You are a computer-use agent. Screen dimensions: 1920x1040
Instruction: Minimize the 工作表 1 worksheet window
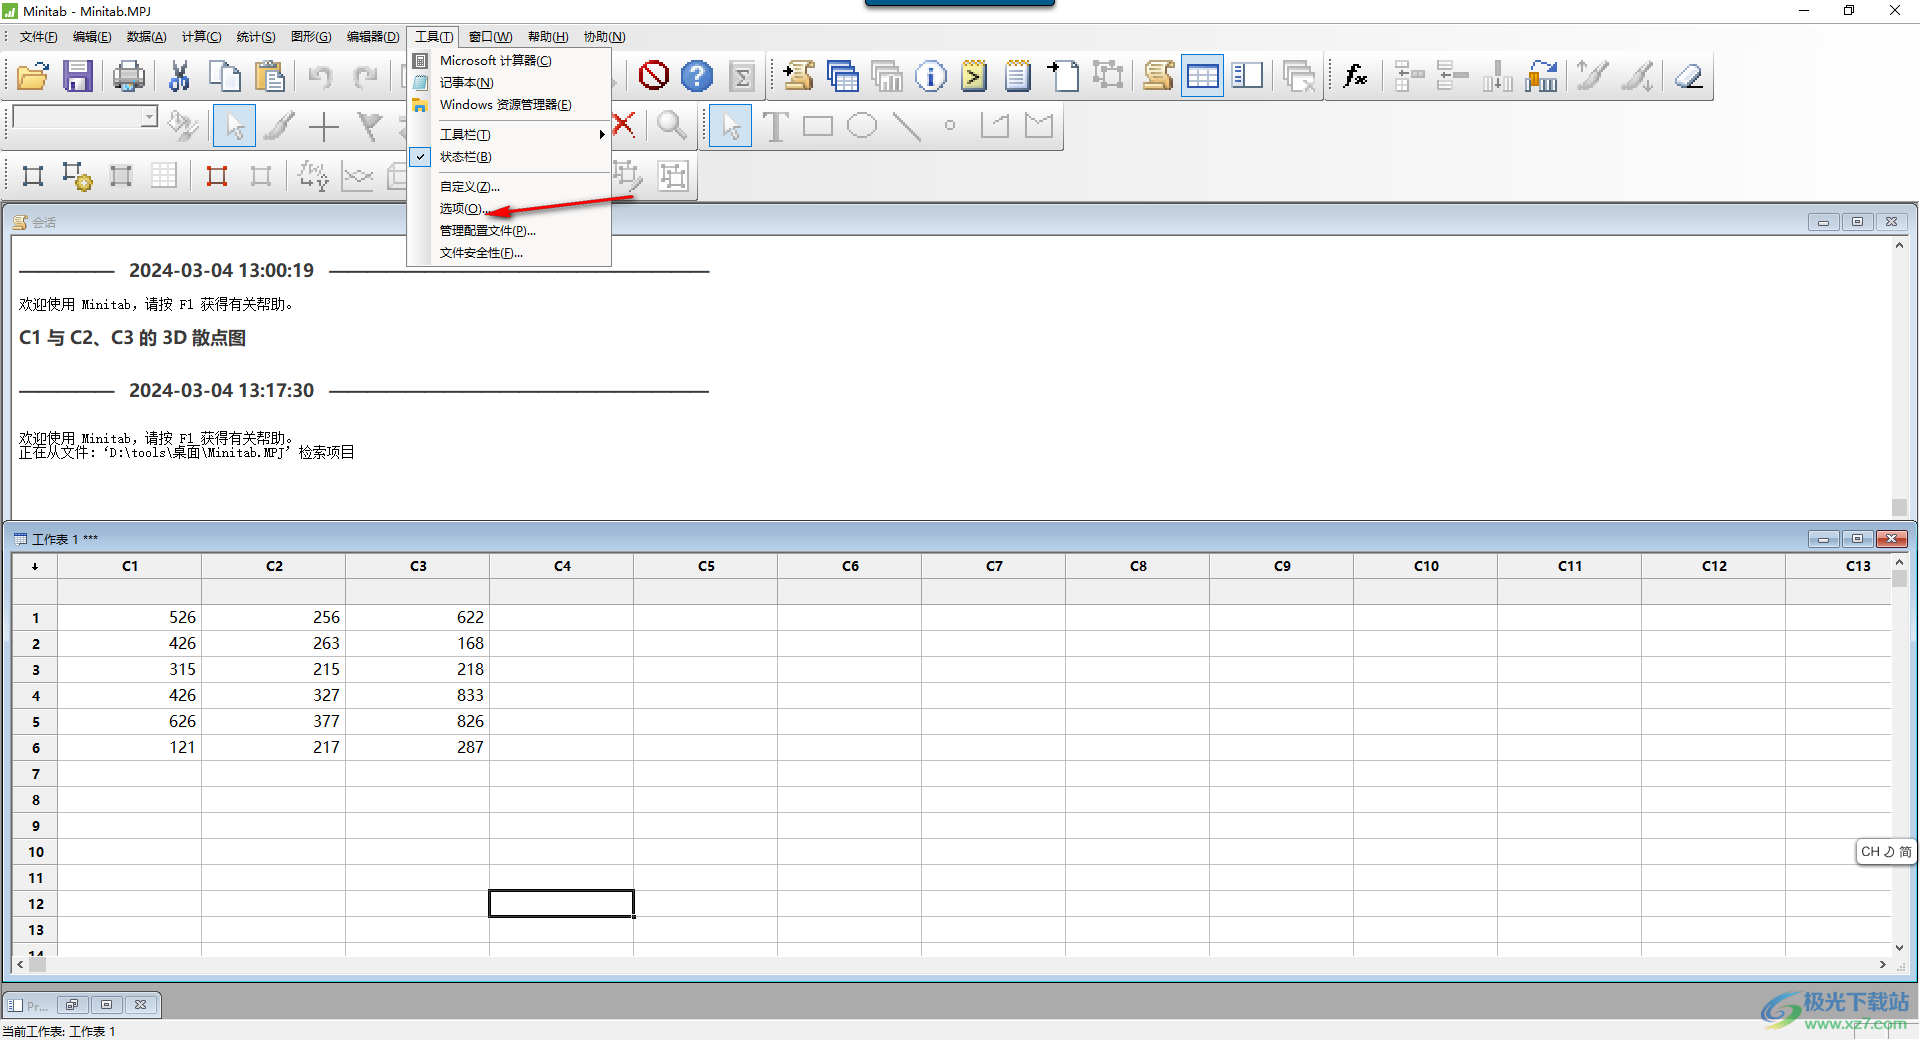pyautogui.click(x=1823, y=539)
